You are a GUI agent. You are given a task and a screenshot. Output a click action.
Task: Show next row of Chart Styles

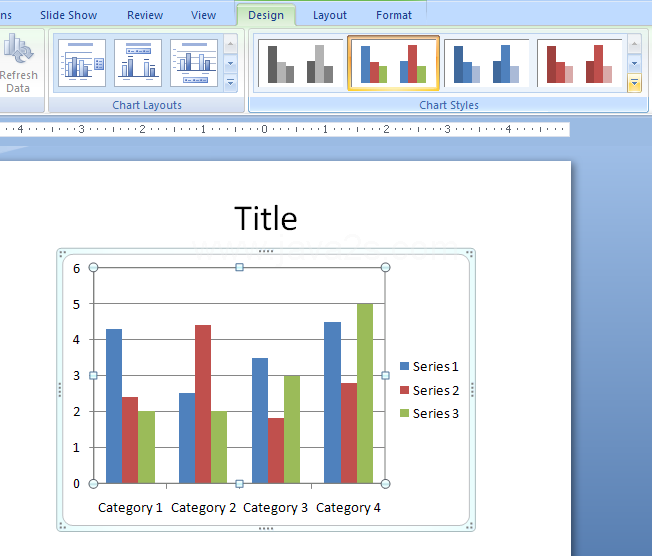point(634,64)
